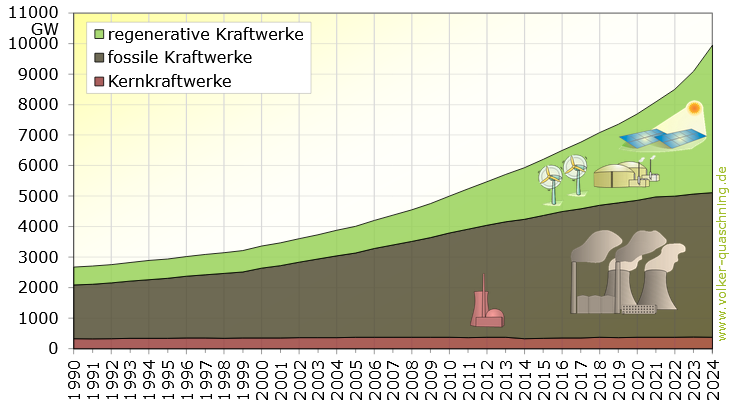Viewport: 731px width, 410px height.
Task: Click the green regenerative Kraftwerke legend swatch
Action: [98, 35]
